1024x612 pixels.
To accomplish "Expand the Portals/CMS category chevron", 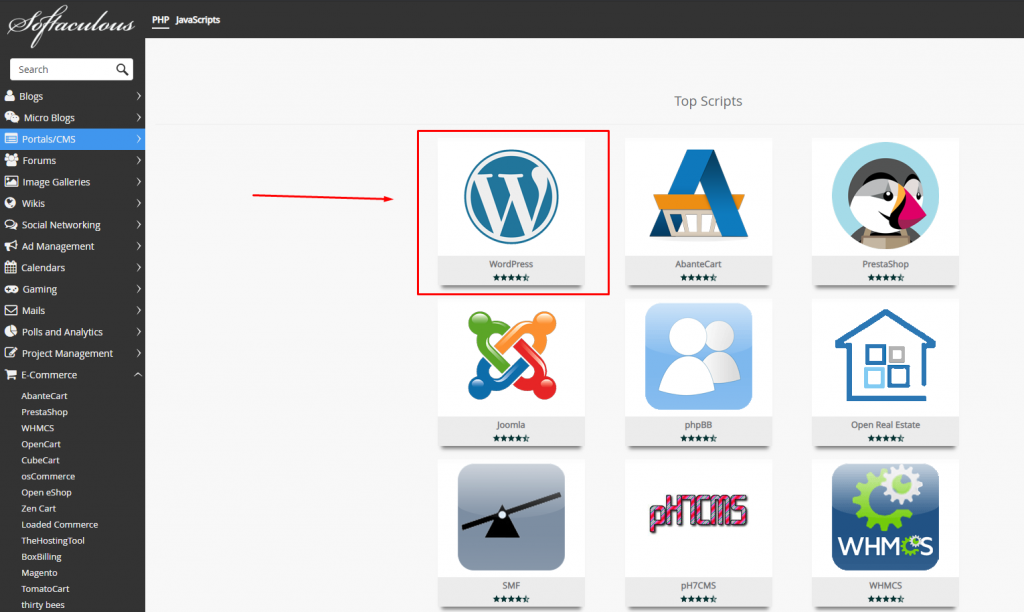I will (138, 139).
